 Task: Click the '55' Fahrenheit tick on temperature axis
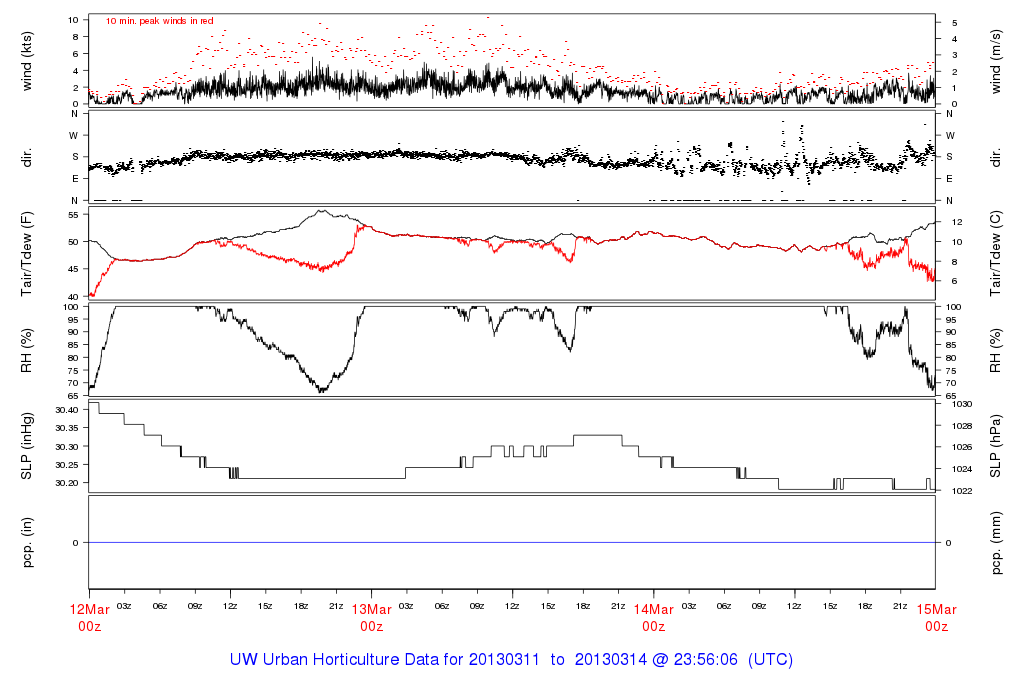point(73,215)
